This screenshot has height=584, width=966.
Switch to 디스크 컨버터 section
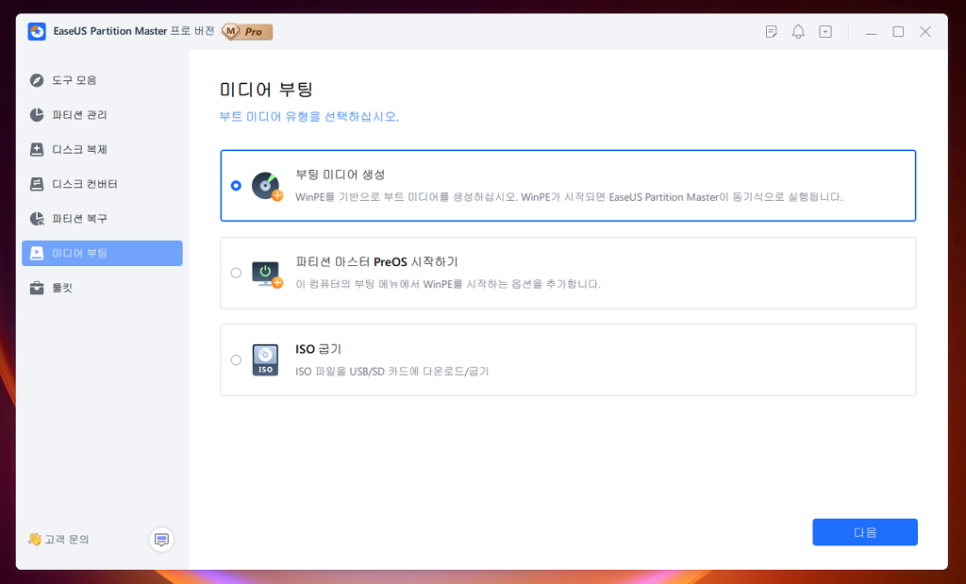(x=102, y=184)
